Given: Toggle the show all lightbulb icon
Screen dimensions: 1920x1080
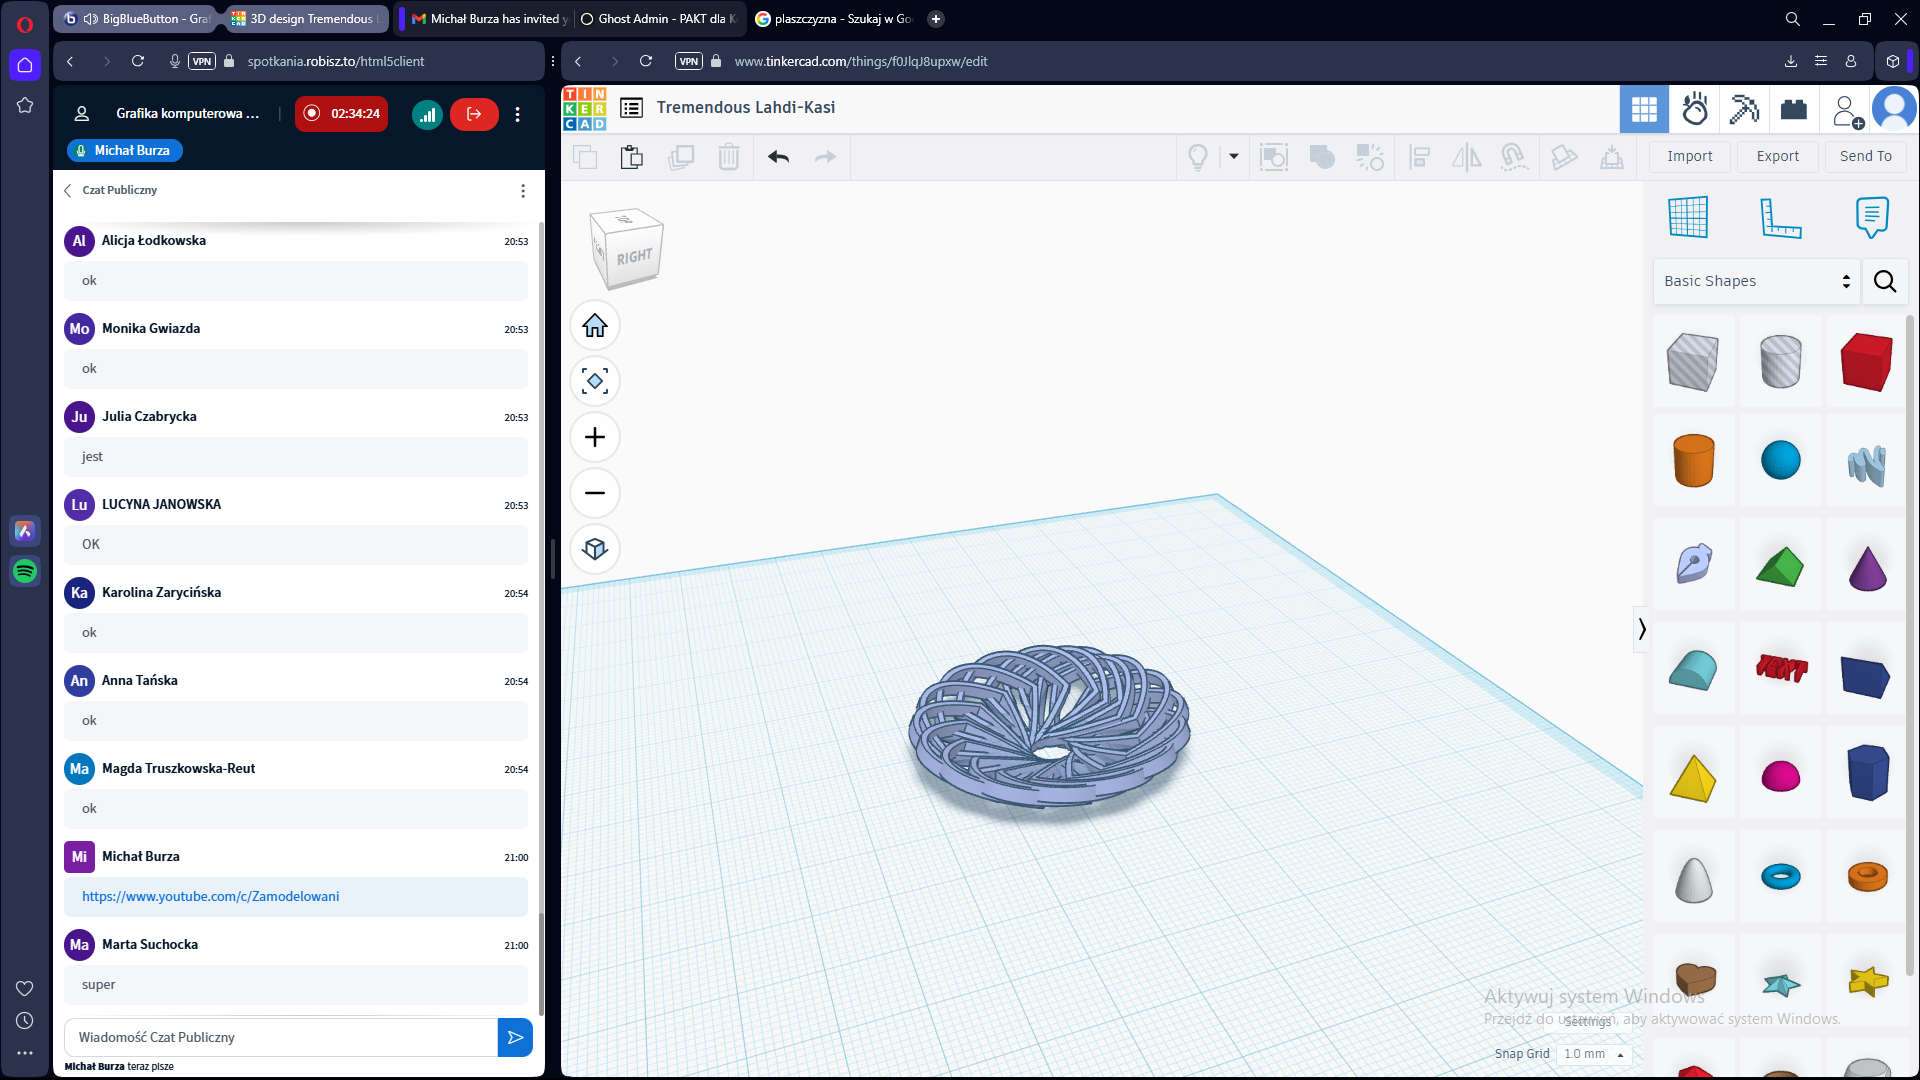Looking at the screenshot, I should 1197,157.
